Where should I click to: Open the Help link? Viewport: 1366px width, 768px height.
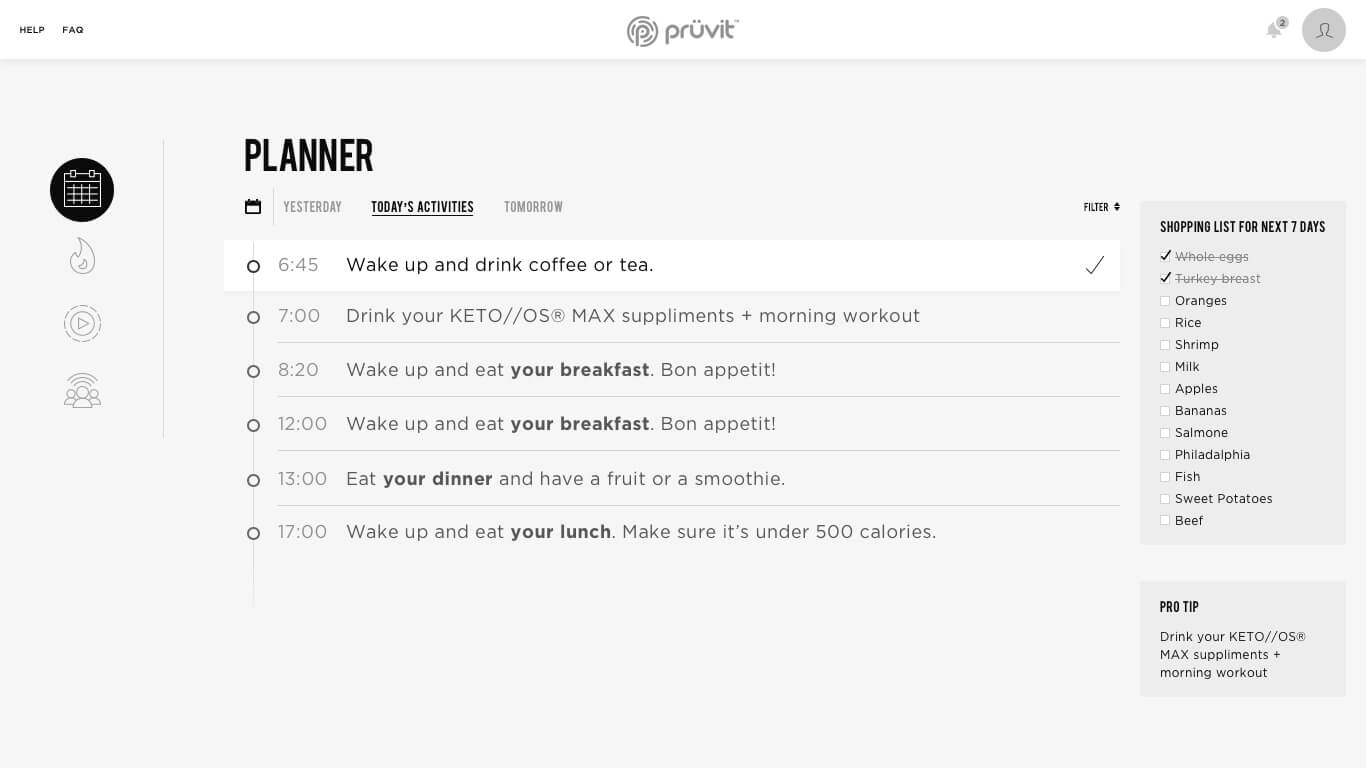[x=32, y=30]
